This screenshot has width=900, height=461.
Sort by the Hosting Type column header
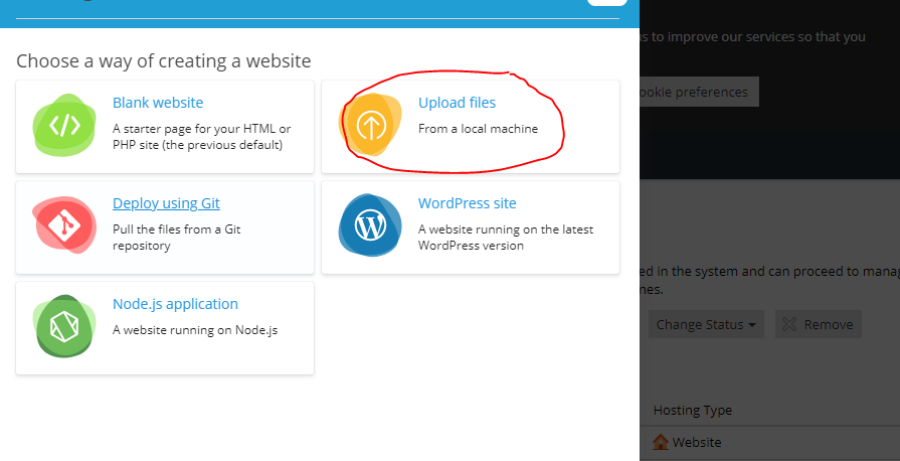point(692,410)
